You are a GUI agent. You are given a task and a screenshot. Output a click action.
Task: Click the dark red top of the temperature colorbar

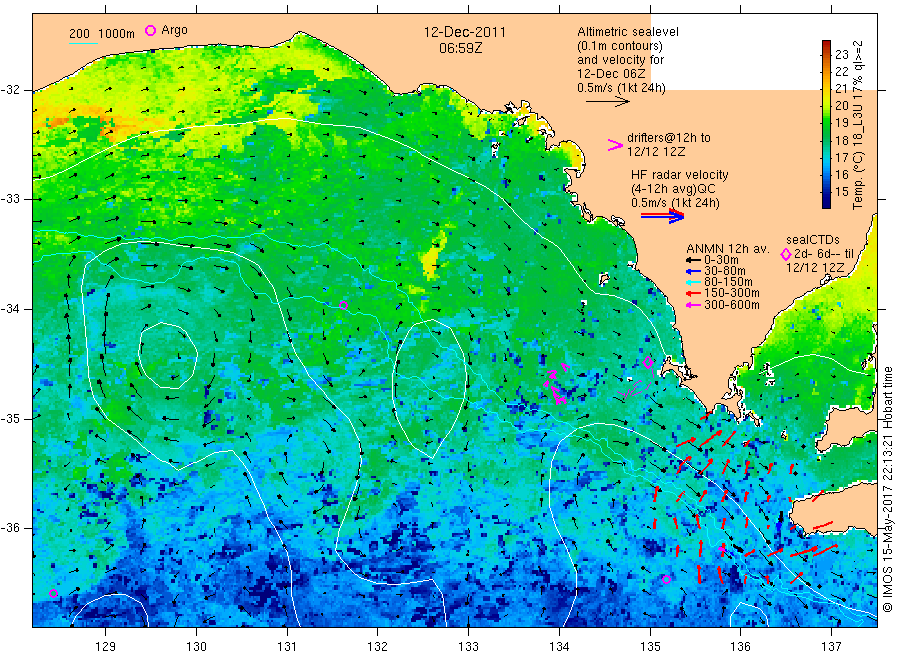click(826, 45)
